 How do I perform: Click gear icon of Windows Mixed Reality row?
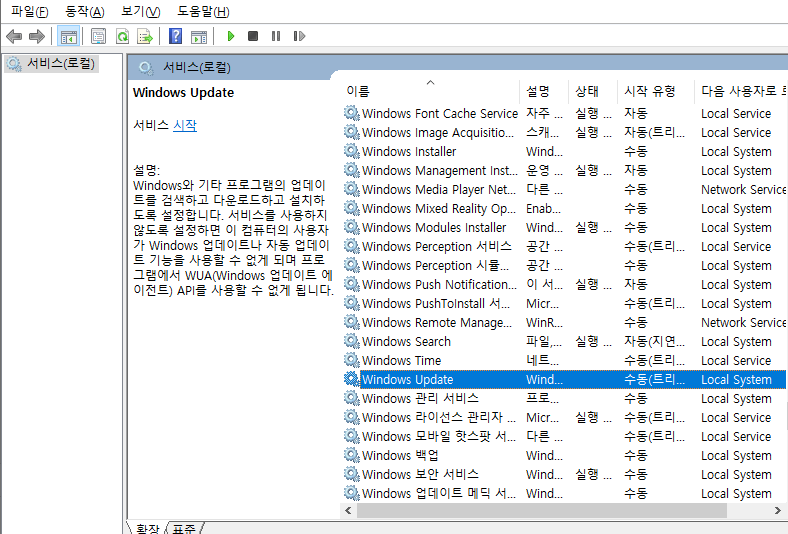pos(352,208)
